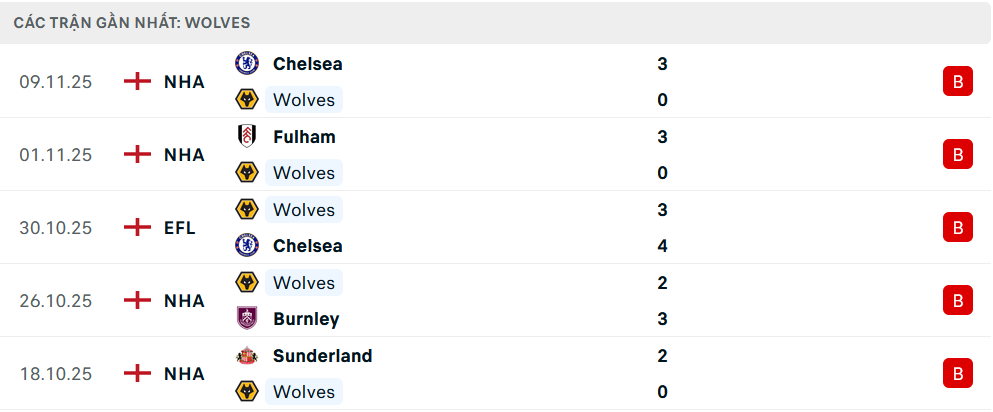Screen dimensions: 993x412
Task: Select the Sunderland team name
Action: (x=322, y=355)
